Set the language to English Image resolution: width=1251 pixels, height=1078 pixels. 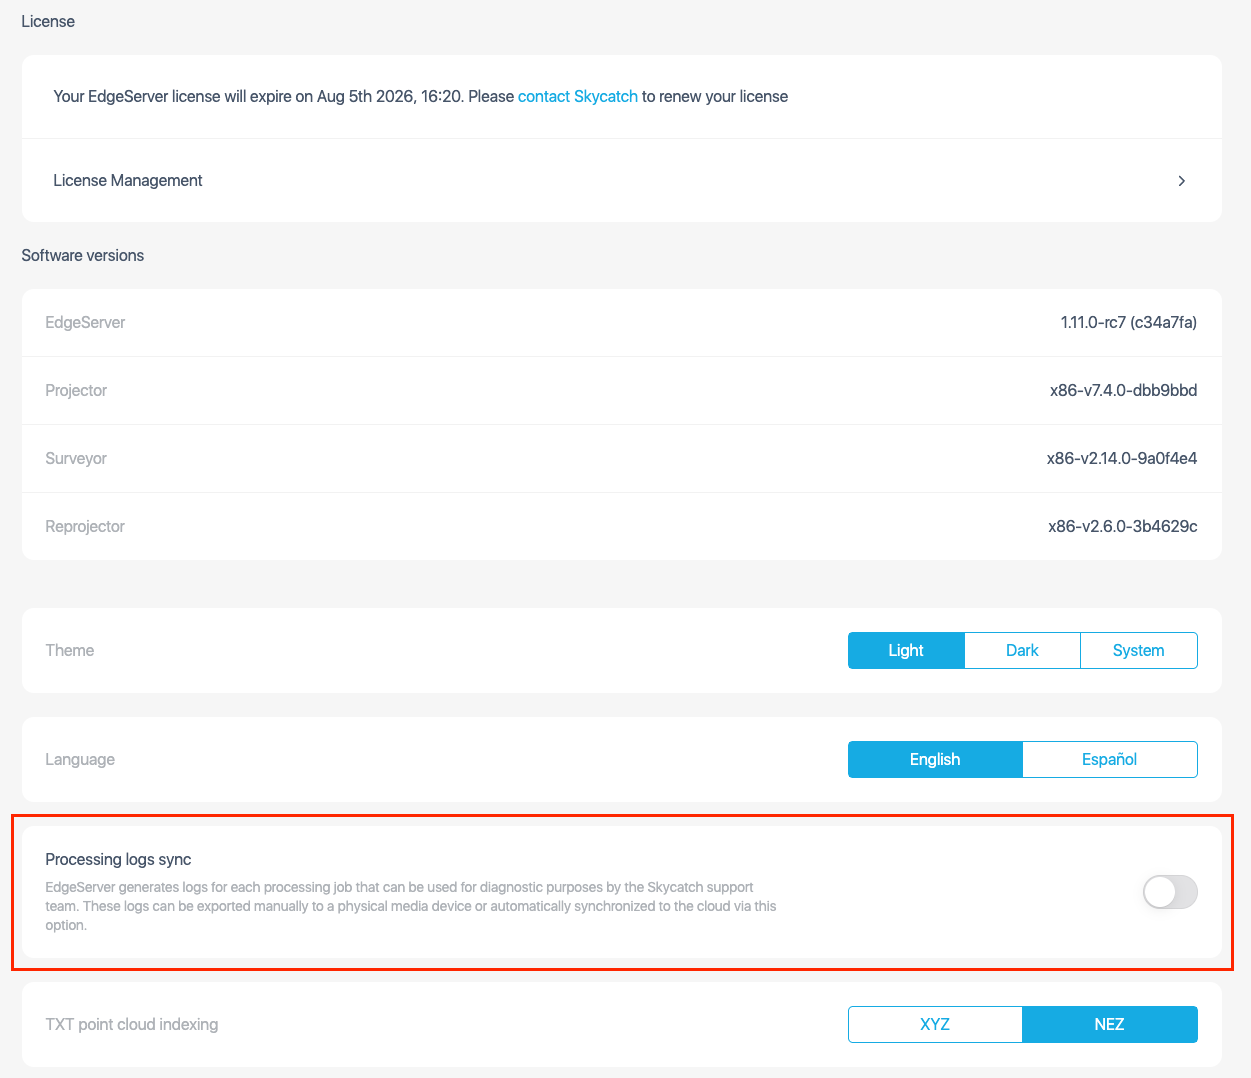tap(935, 759)
